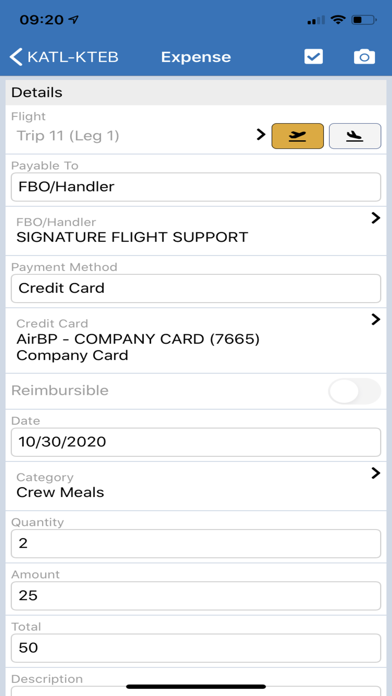Viewport: 392px width, 696px height.
Task: Select the arrival airplane icon button
Action: click(x=355, y=136)
